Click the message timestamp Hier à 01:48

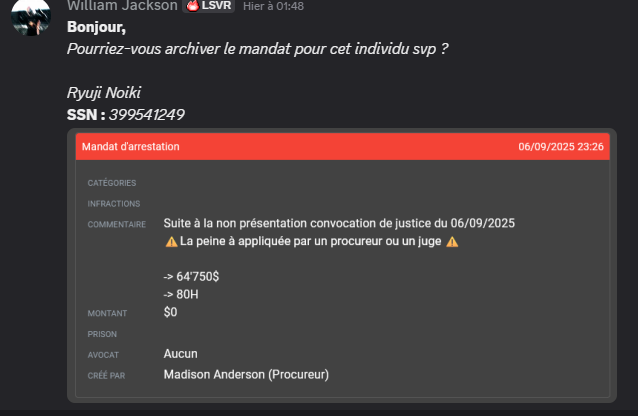coord(274,7)
